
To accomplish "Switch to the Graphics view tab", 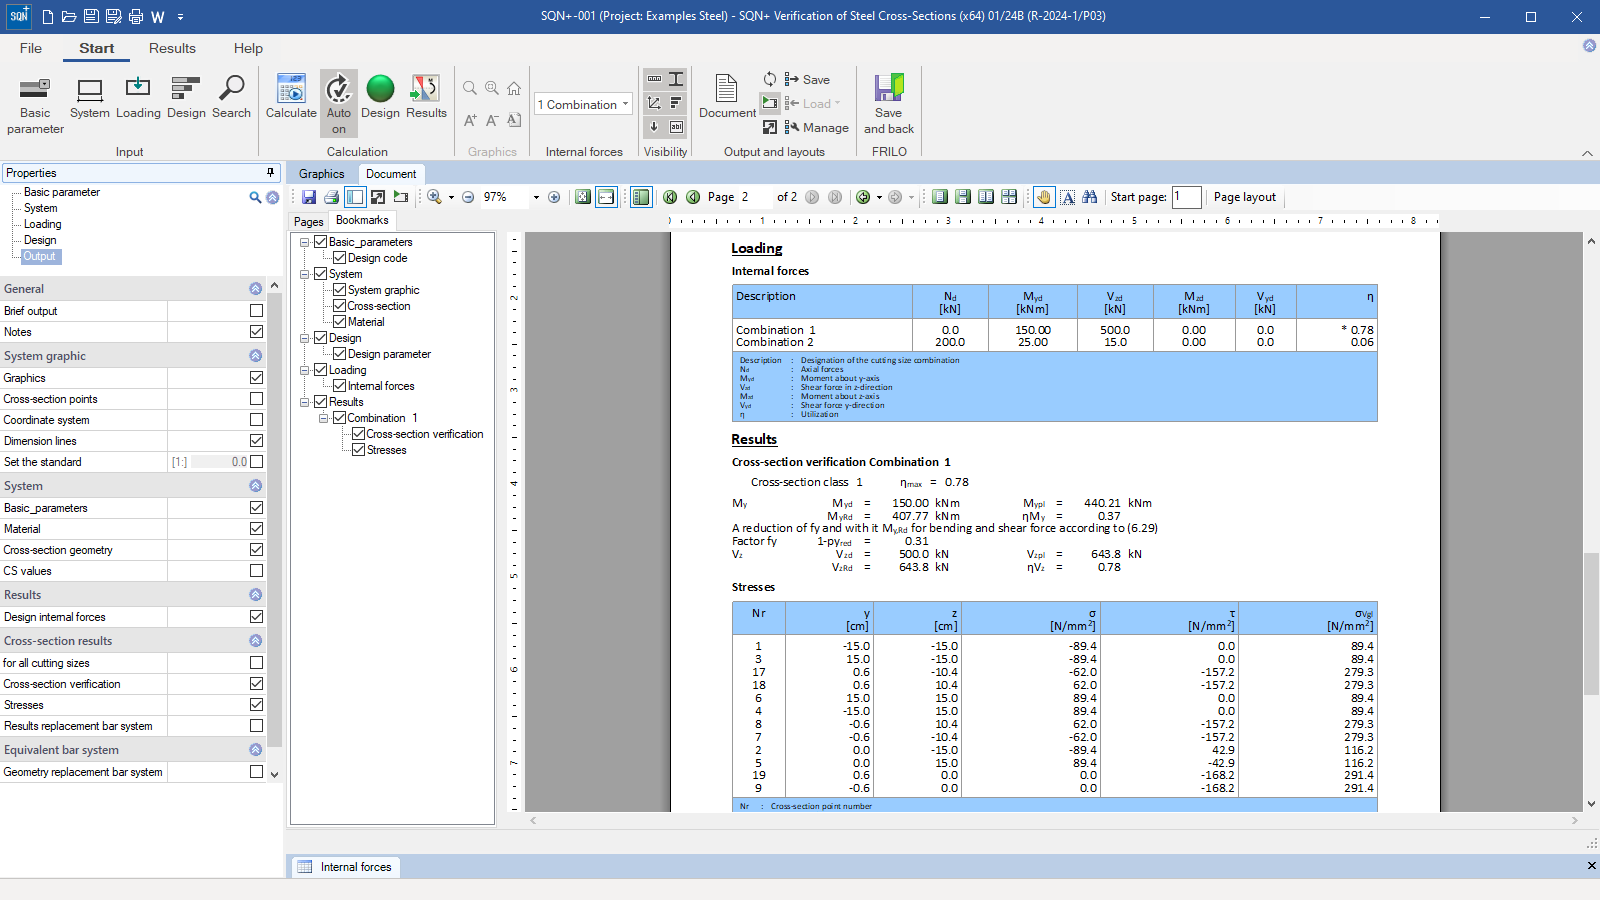I will [321, 174].
